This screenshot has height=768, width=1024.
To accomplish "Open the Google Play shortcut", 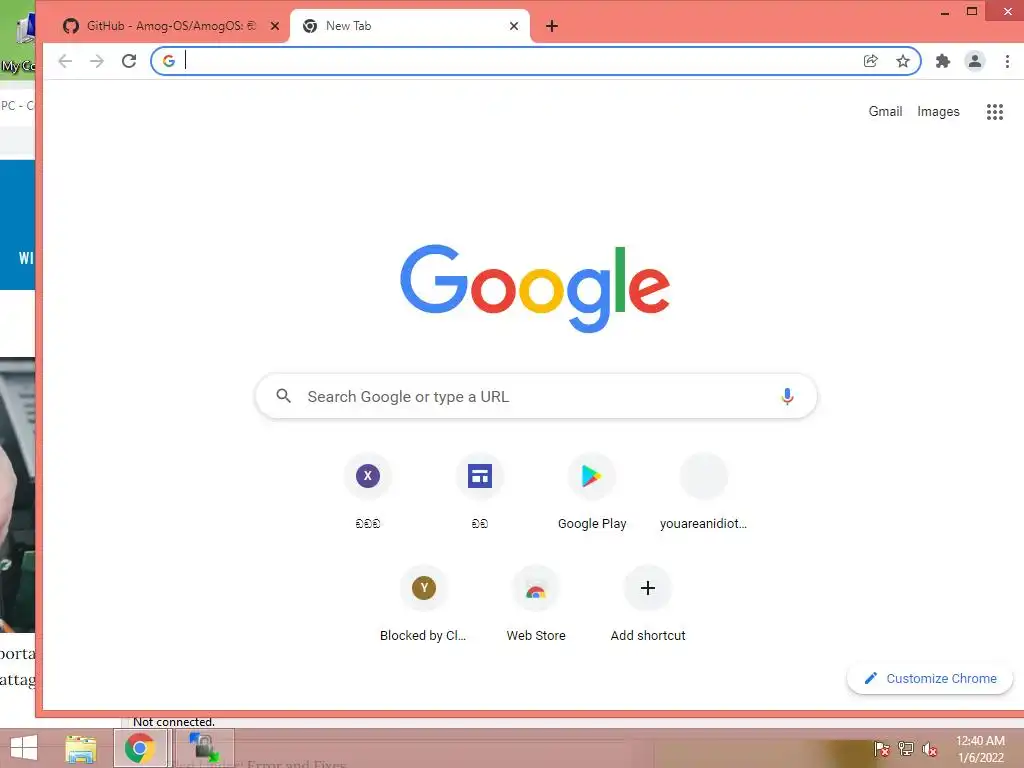I will coord(592,476).
